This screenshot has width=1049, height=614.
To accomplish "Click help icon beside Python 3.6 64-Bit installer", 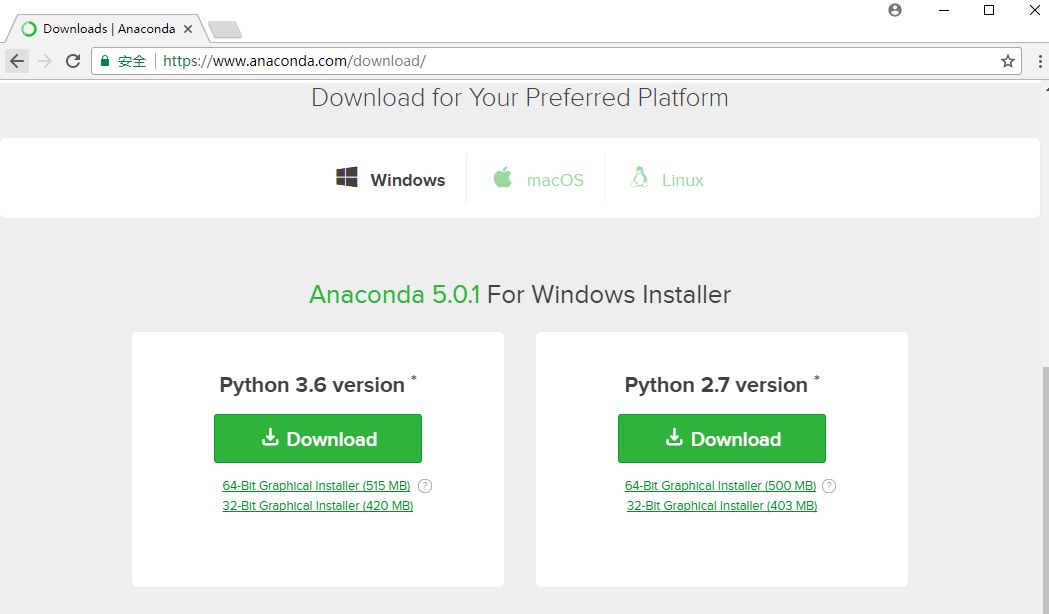I will click(x=425, y=486).
